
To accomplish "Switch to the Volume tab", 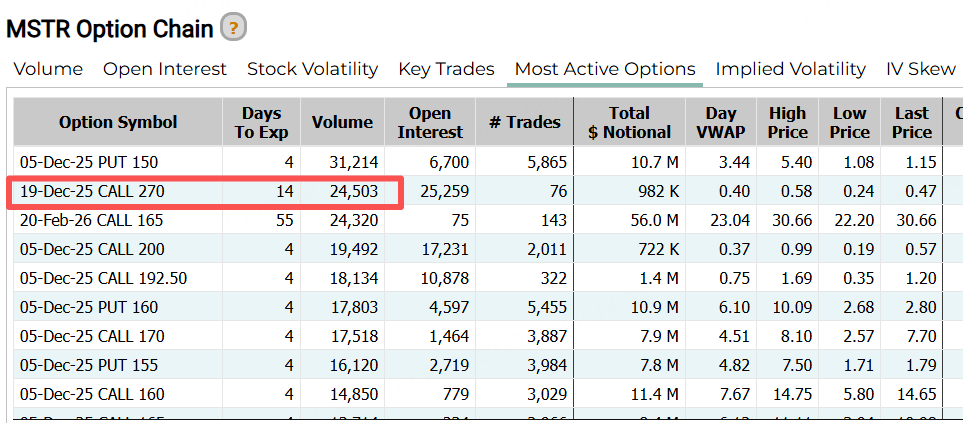I will point(48,69).
